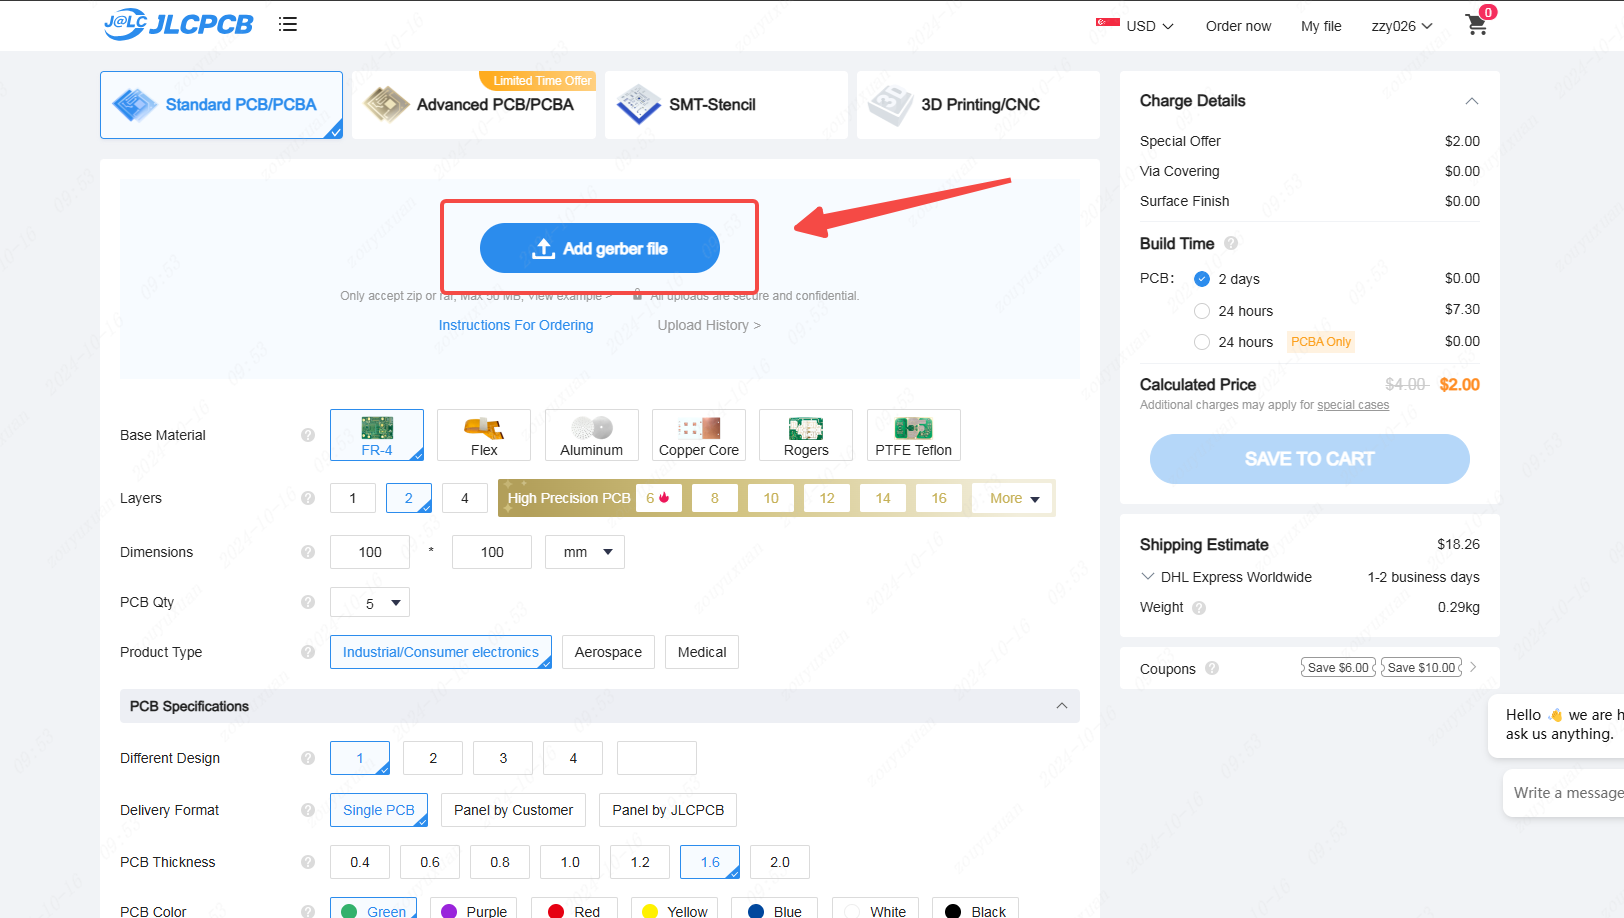Open the special cases link
Viewport: 1624px width, 918px height.
click(1353, 405)
